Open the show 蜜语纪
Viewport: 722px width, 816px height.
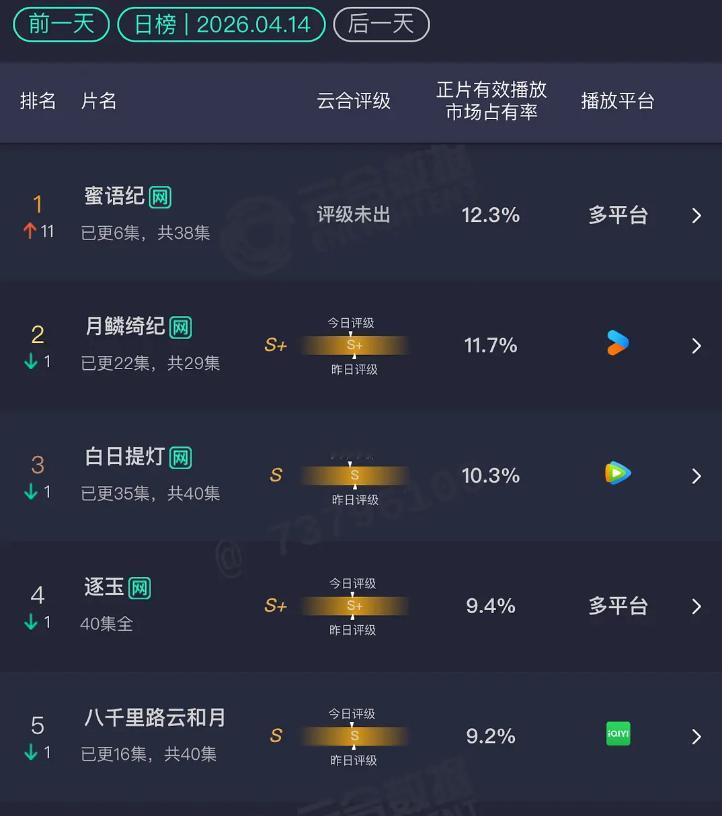[x=115, y=196]
